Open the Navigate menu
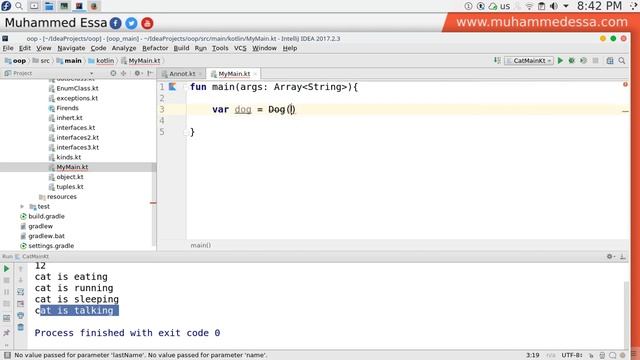640x360 pixels. click(x=71, y=48)
